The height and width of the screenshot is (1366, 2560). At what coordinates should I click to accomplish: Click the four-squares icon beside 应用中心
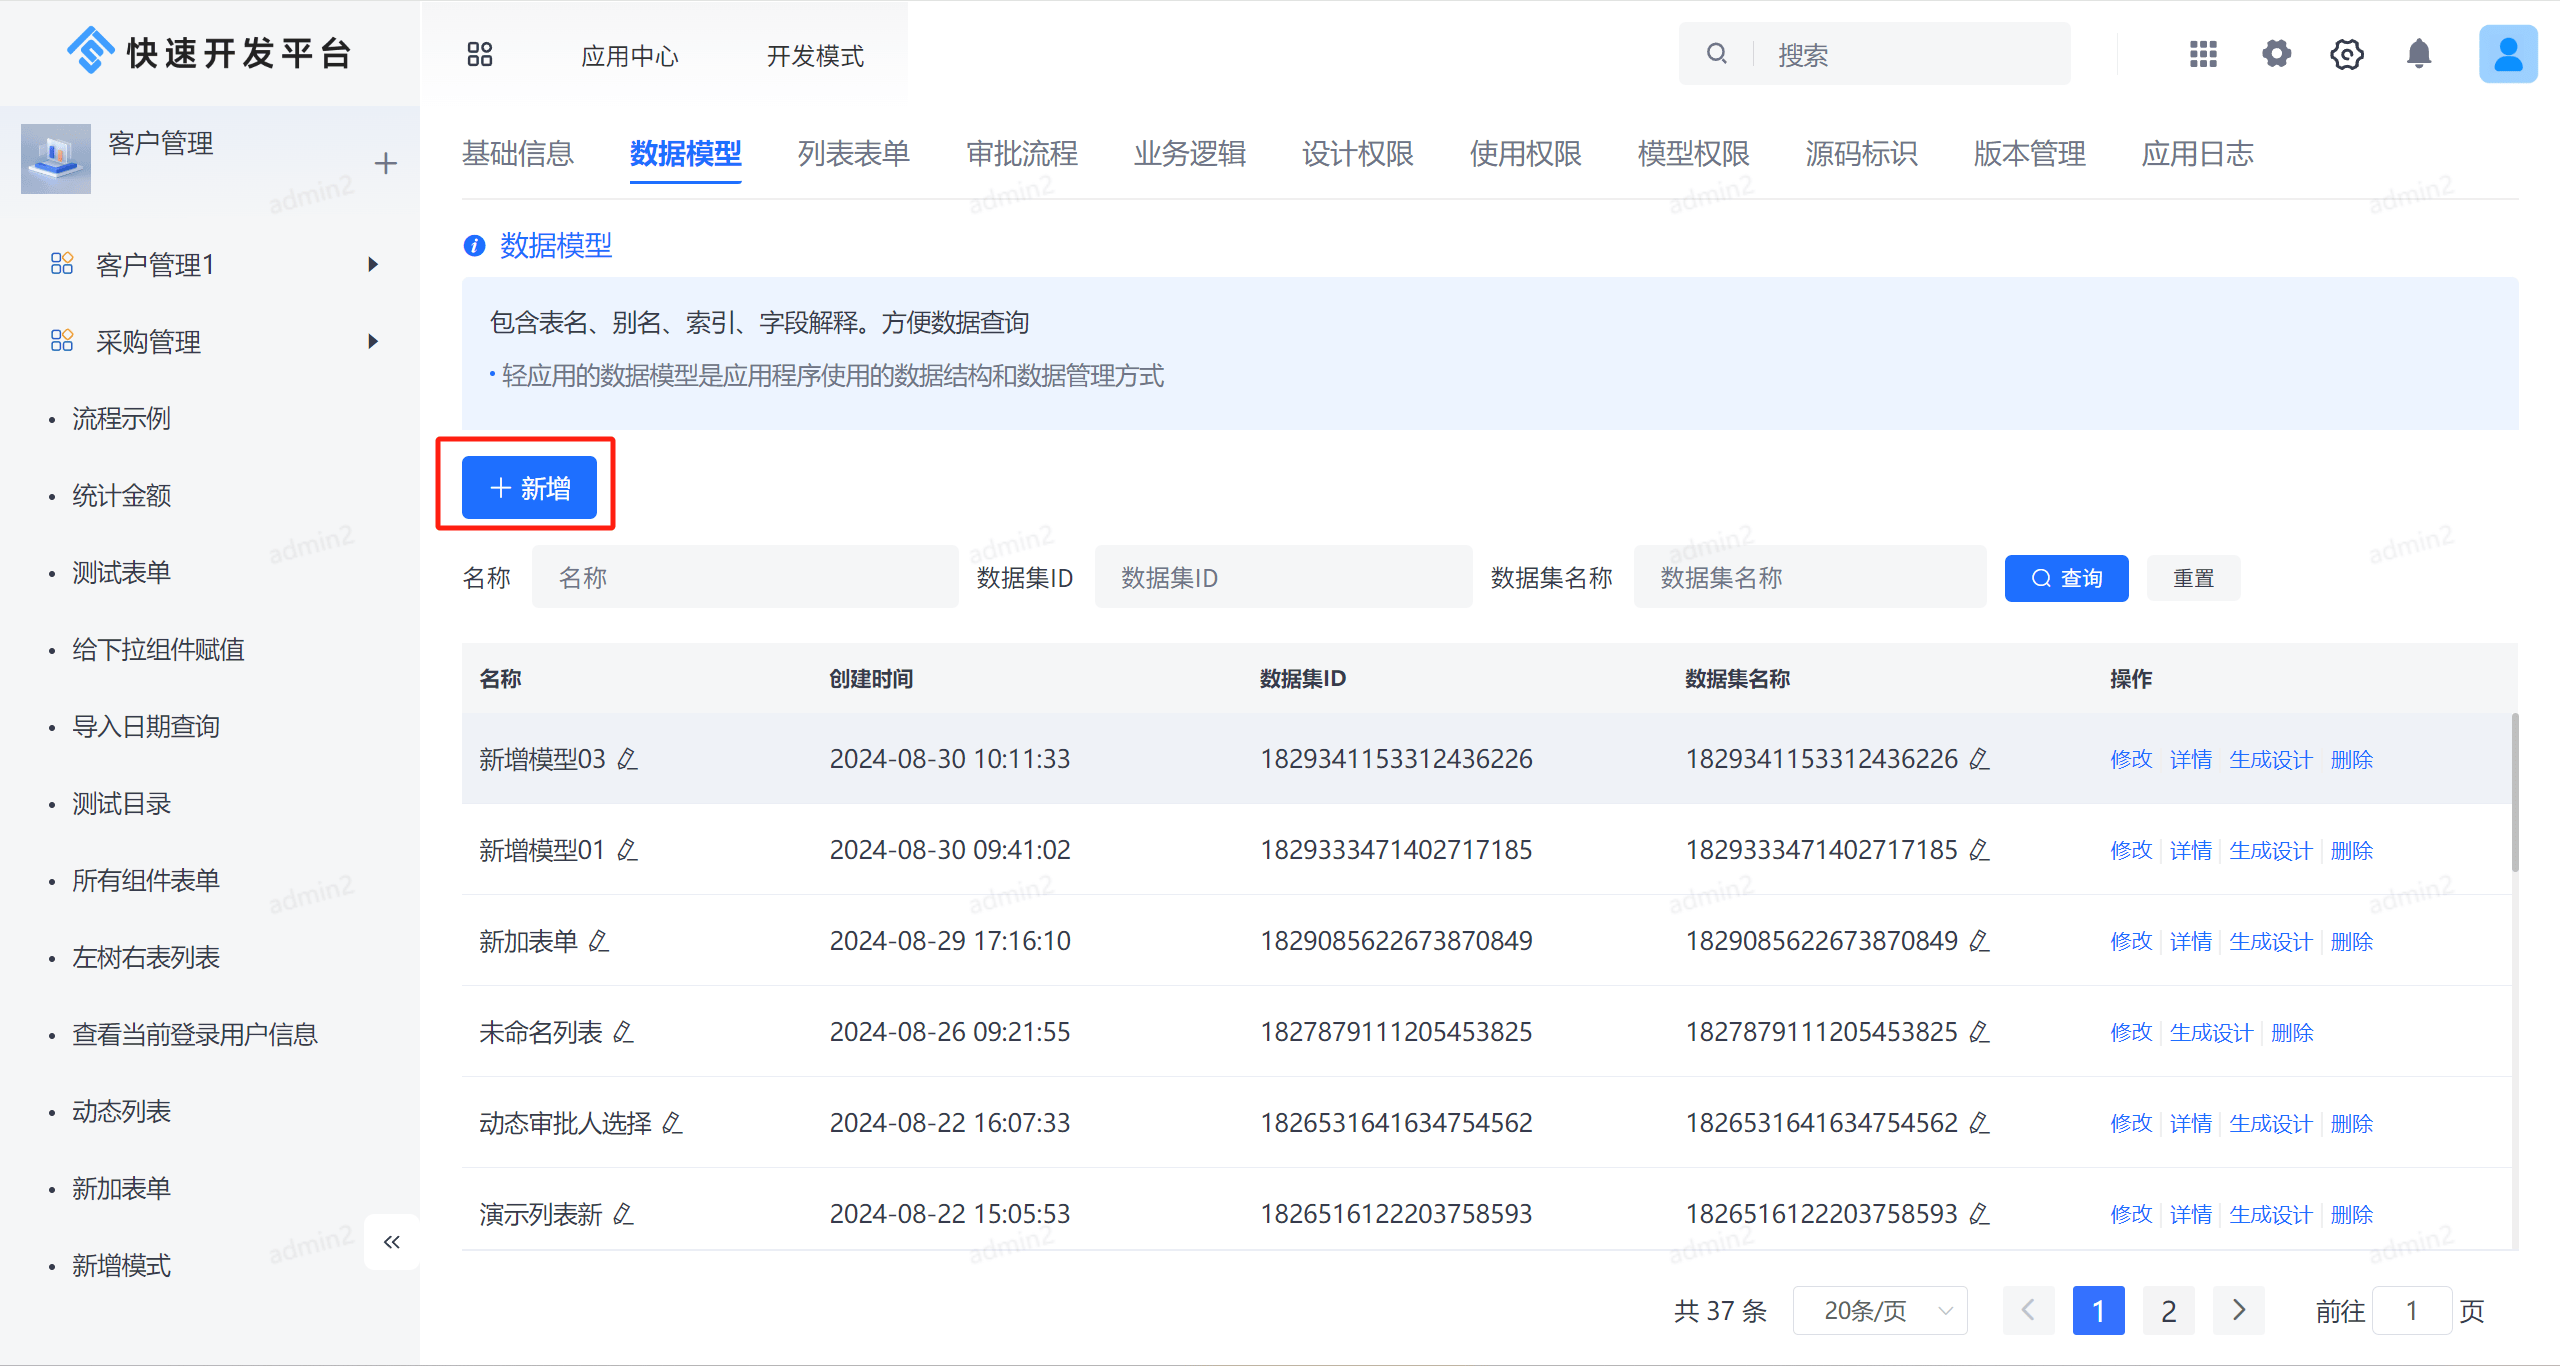[x=480, y=54]
